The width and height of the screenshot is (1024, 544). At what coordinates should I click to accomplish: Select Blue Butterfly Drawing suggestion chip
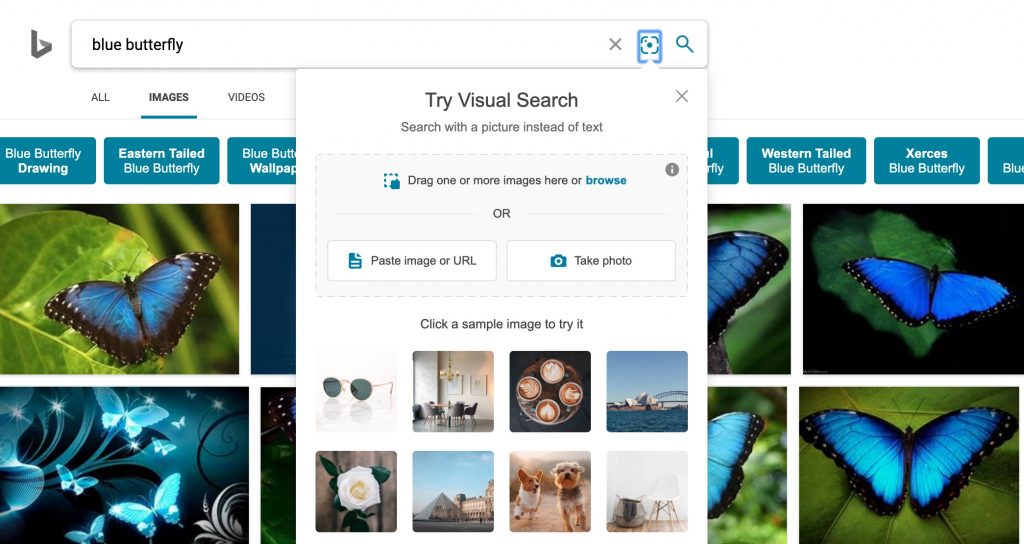[44, 161]
